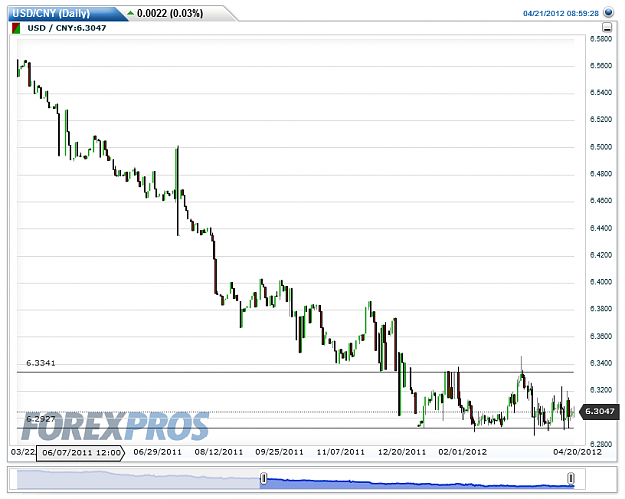This screenshot has width=625, height=499.
Task: Click the 06/29/2011 date axis label
Action: pyautogui.click(x=157, y=452)
